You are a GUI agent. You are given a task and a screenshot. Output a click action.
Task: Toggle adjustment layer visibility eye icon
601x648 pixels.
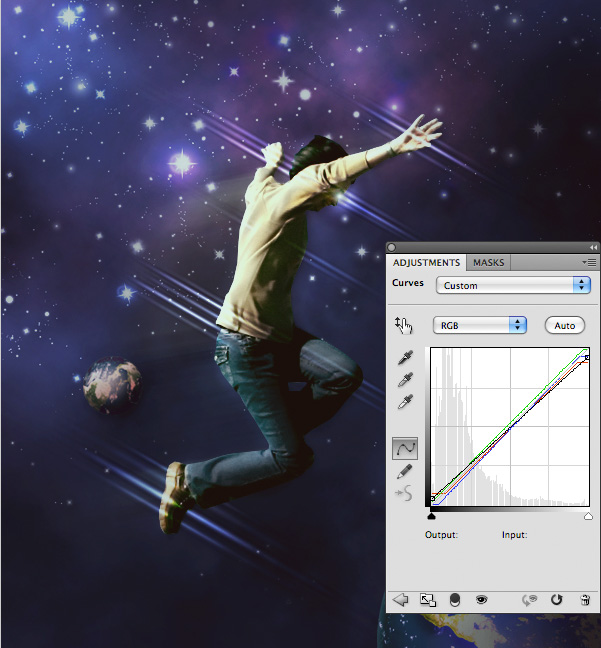[481, 599]
